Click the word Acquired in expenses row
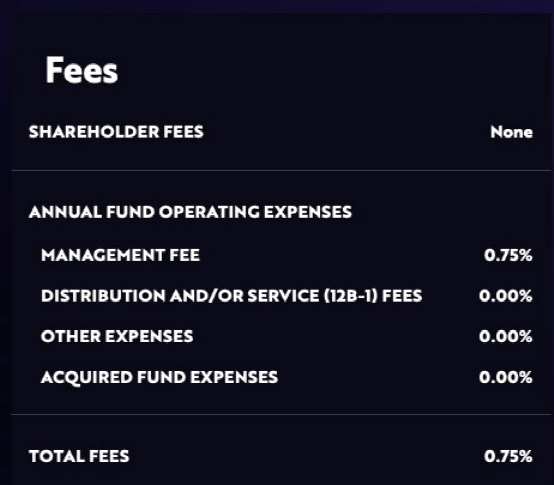 pyautogui.click(x=87, y=377)
